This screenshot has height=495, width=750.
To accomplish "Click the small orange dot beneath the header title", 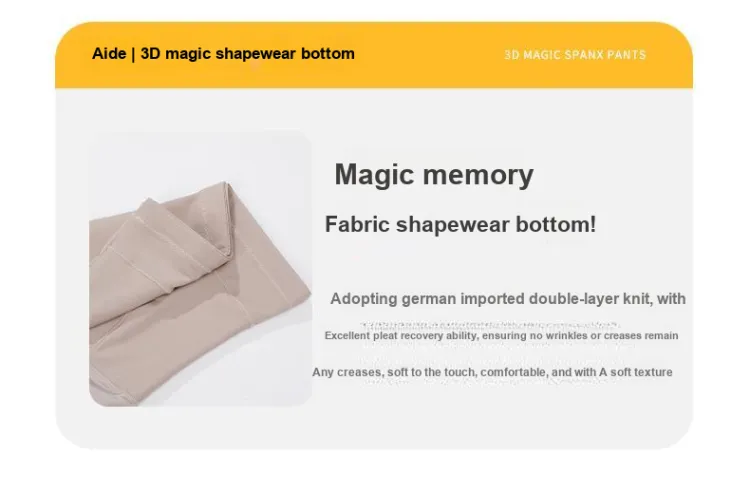I will (x=255, y=66).
